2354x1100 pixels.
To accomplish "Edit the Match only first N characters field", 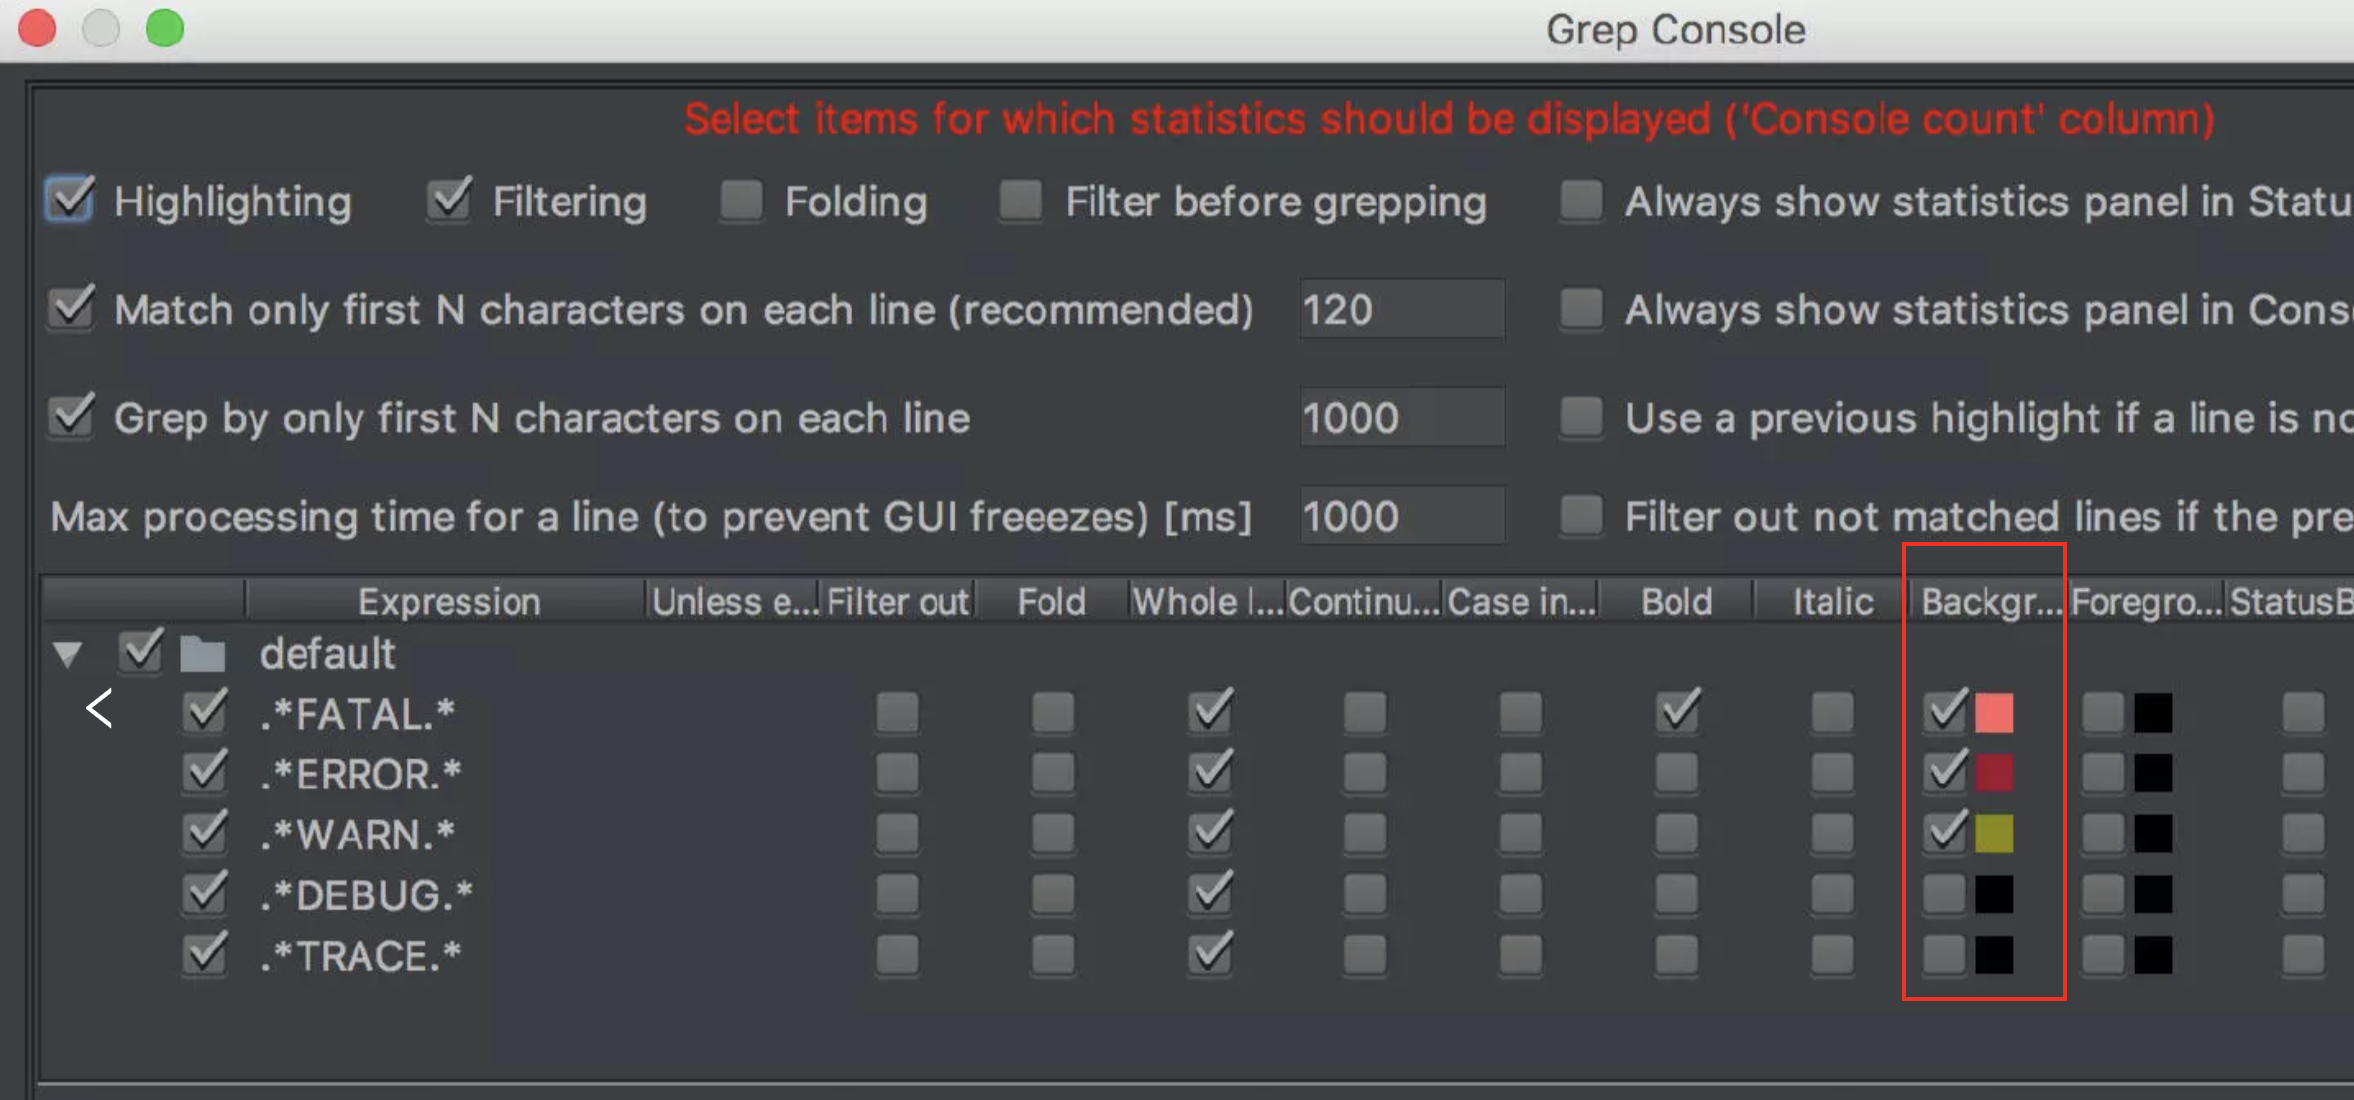I will coord(1402,309).
